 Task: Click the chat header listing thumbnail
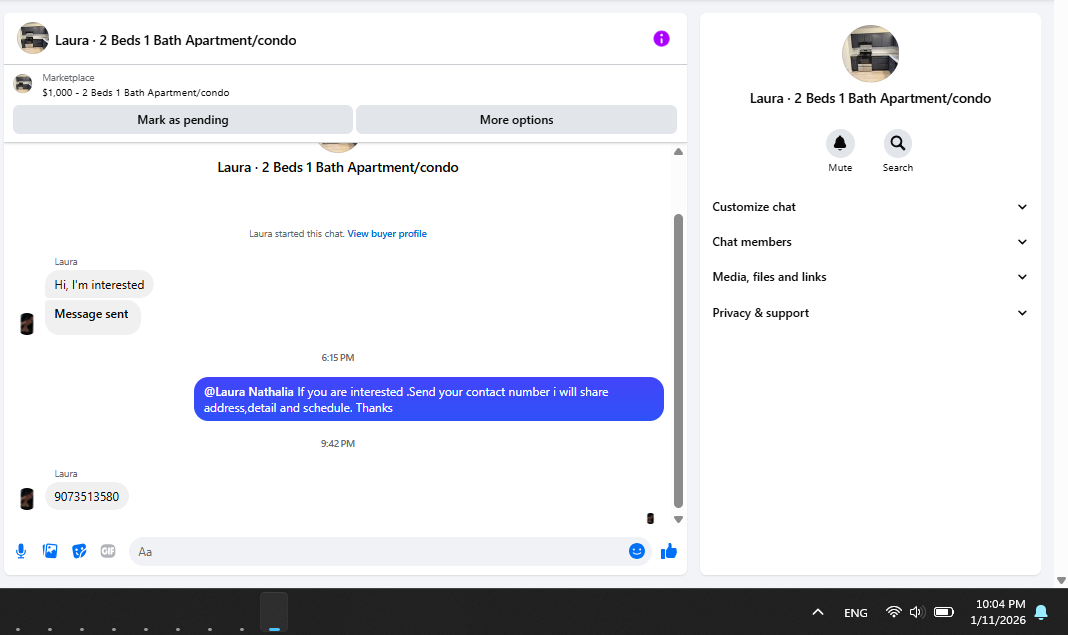[33, 38]
